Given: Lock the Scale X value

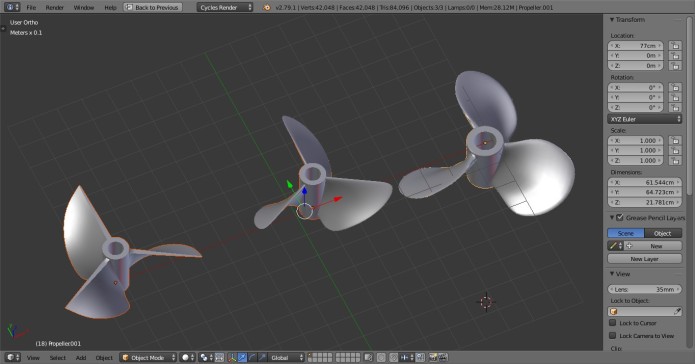Looking at the screenshot, I should pos(675,141).
